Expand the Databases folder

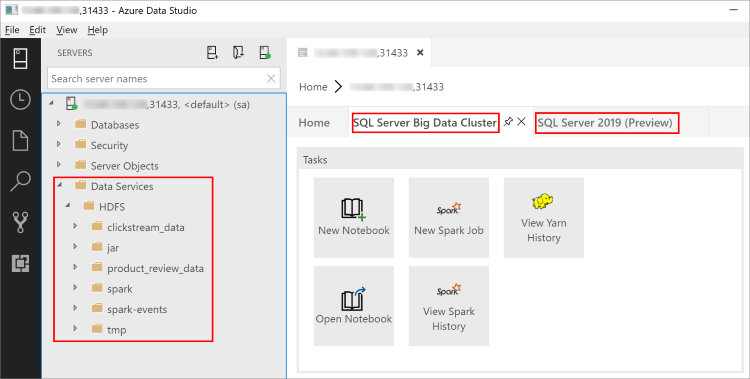pos(59,123)
